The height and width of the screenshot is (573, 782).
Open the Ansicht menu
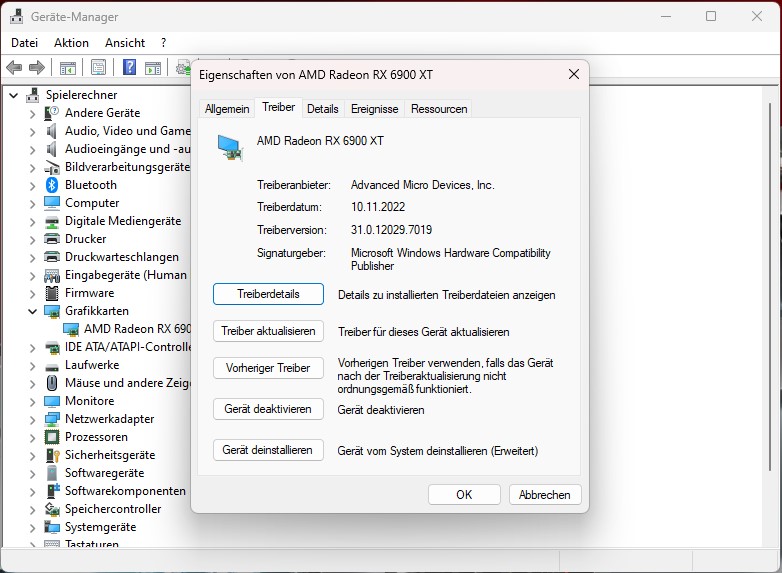[125, 43]
